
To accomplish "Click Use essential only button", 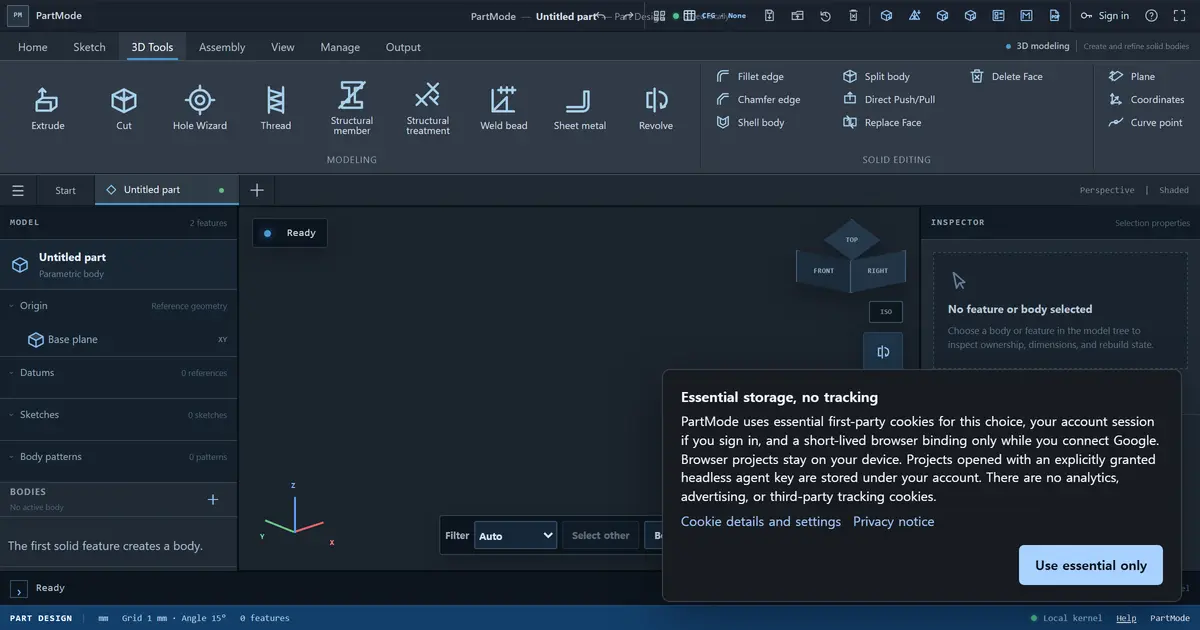I will (x=1090, y=565).
